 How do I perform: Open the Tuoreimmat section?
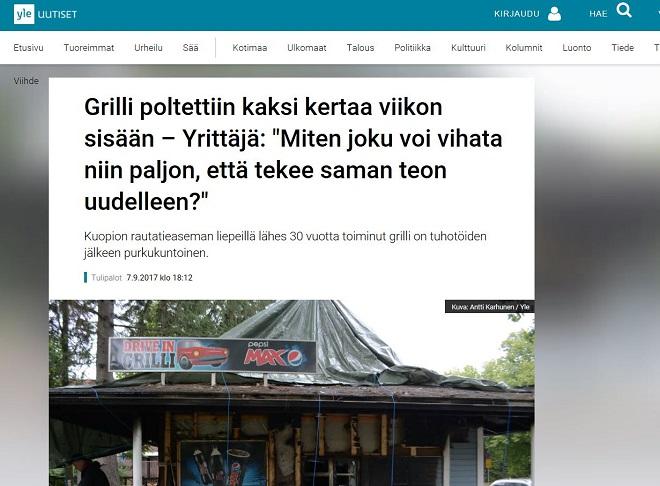click(89, 48)
